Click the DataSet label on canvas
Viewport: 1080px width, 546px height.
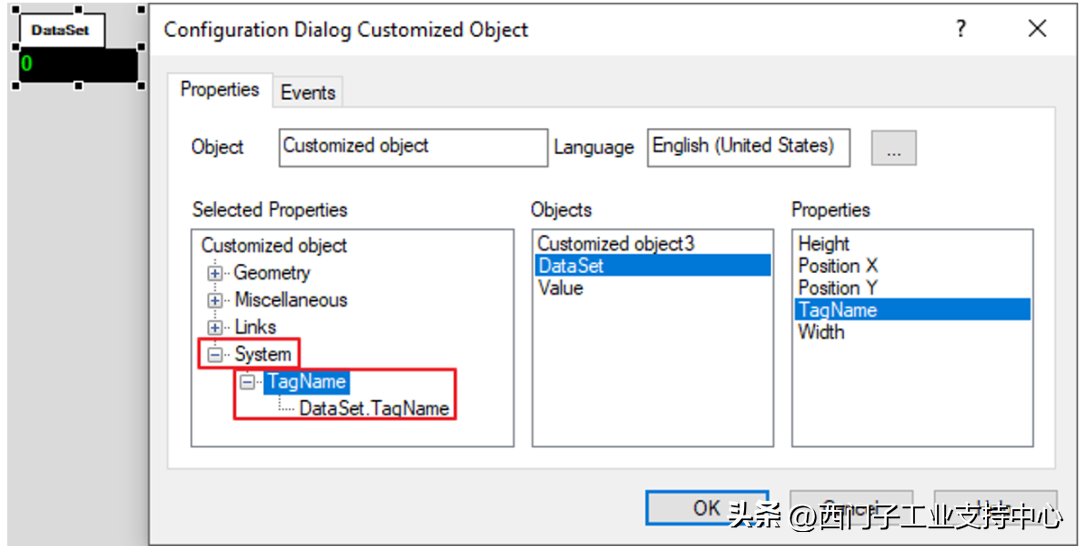pyautogui.click(x=60, y=30)
